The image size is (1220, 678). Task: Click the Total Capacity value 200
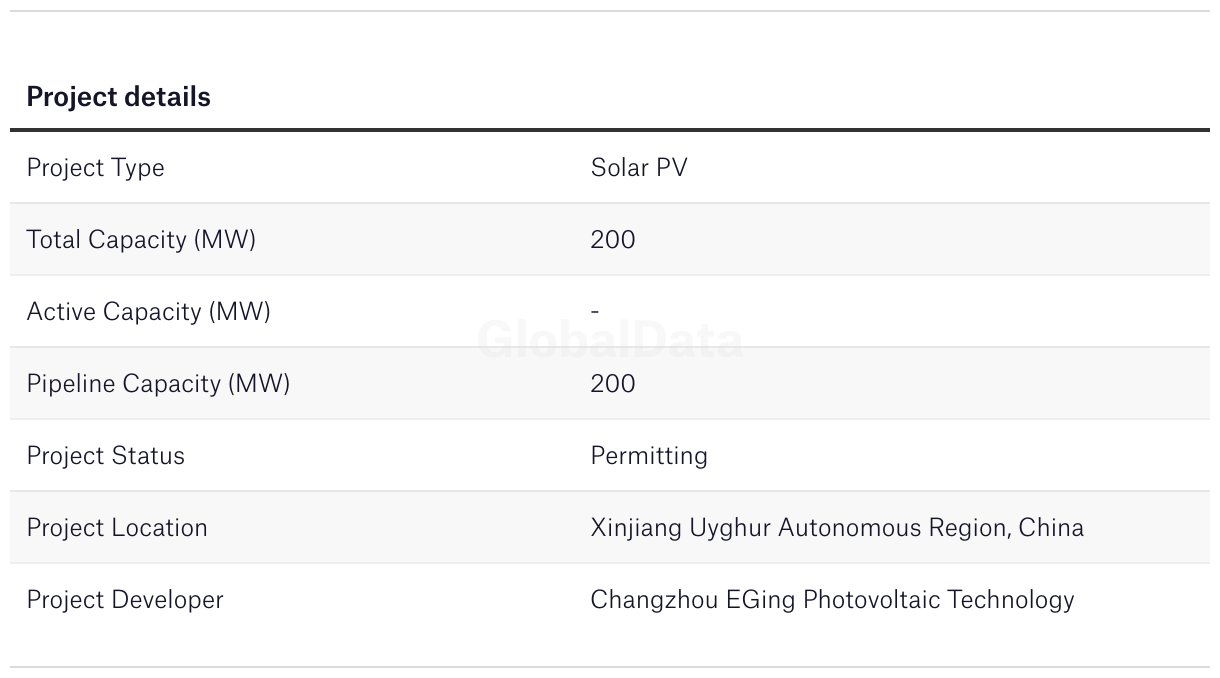613,240
